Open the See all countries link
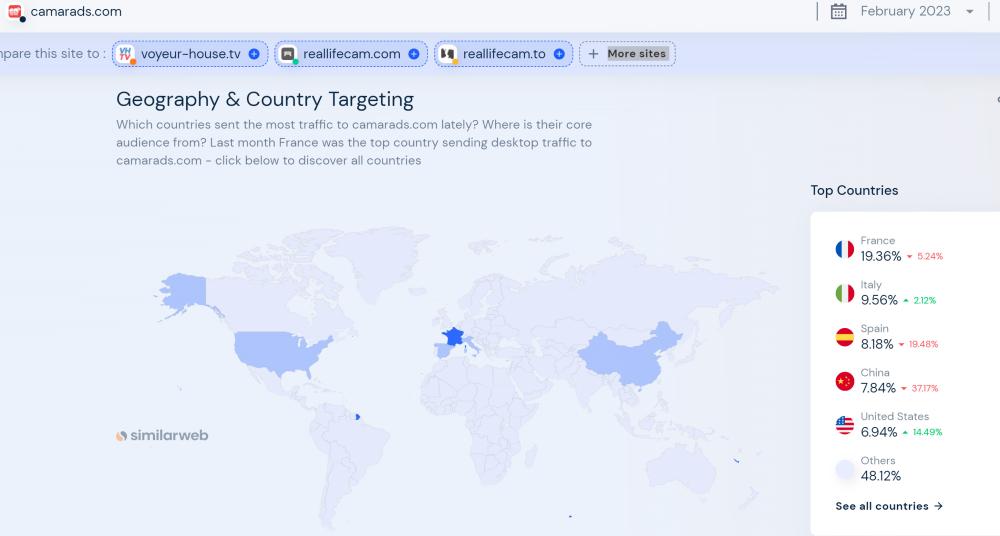The height and width of the screenshot is (536, 1000). click(889, 506)
